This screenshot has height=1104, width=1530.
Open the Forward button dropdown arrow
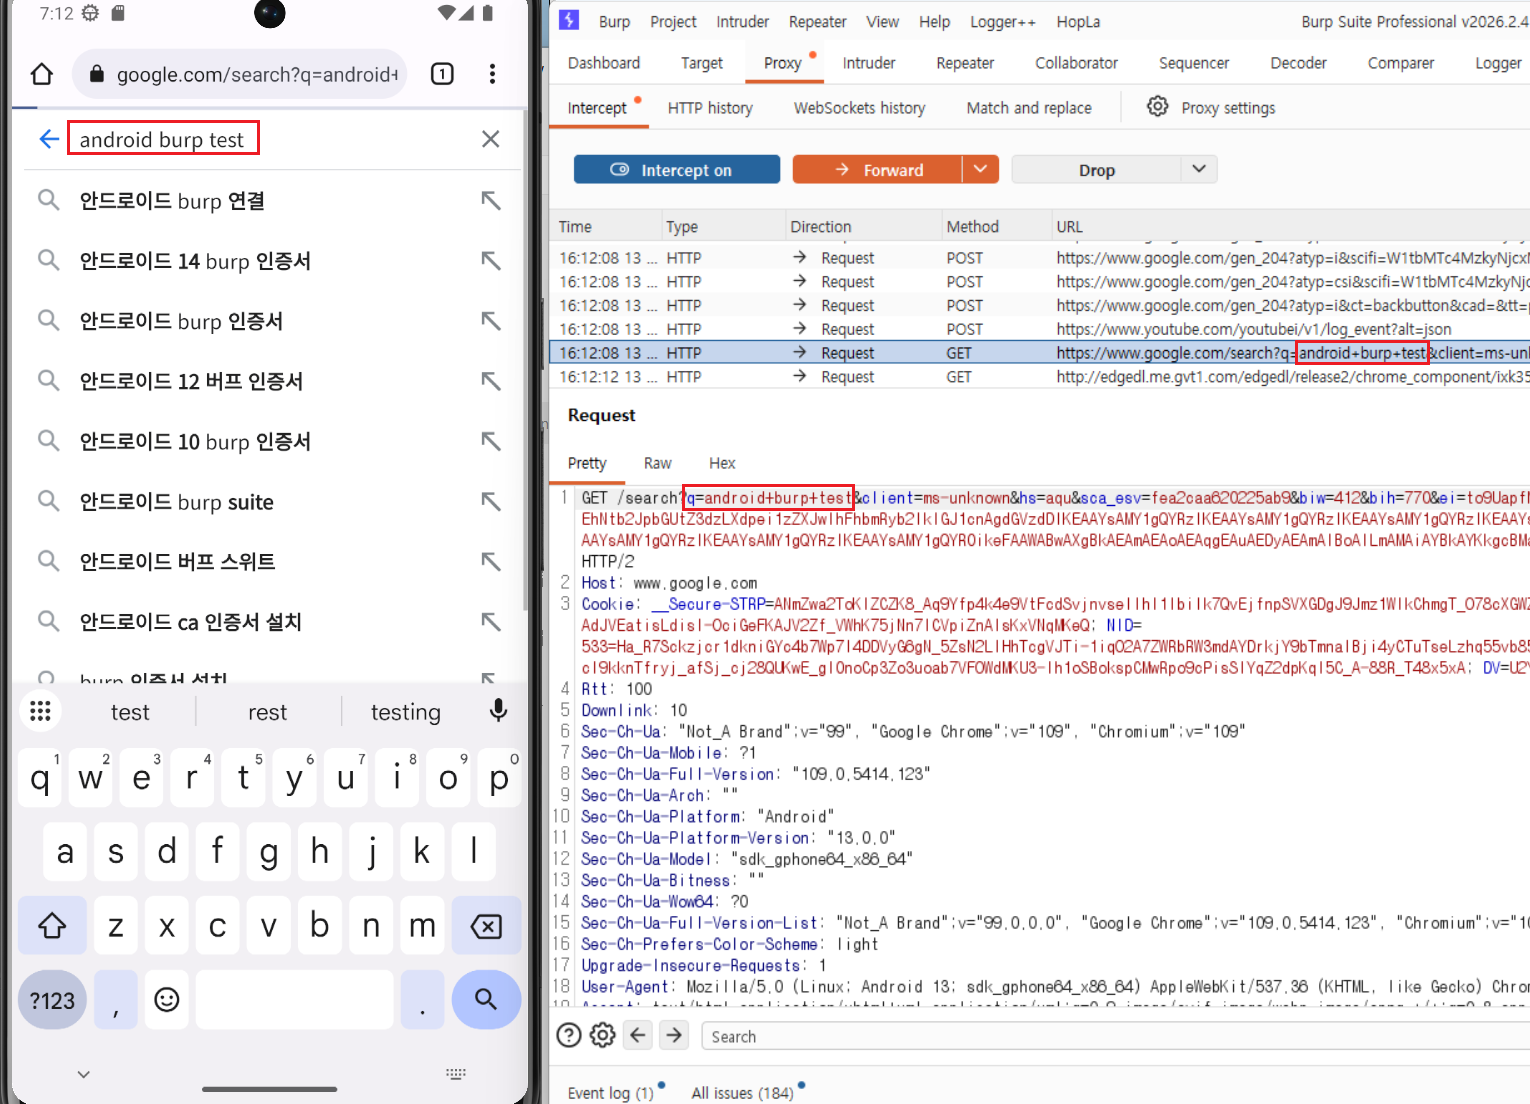981,170
